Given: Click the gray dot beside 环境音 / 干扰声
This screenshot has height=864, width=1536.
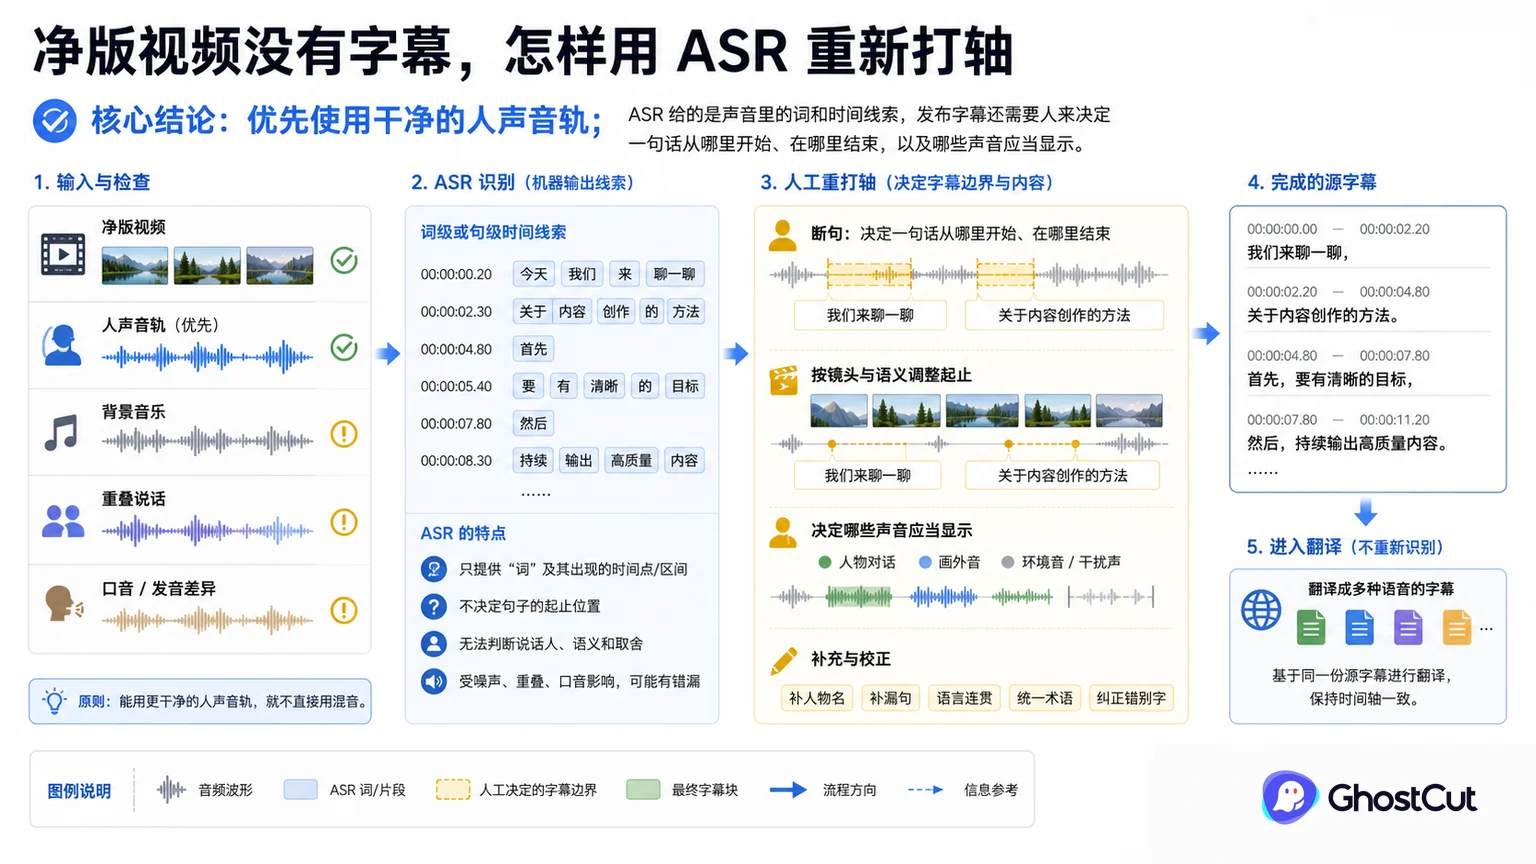Looking at the screenshot, I should tap(1008, 562).
